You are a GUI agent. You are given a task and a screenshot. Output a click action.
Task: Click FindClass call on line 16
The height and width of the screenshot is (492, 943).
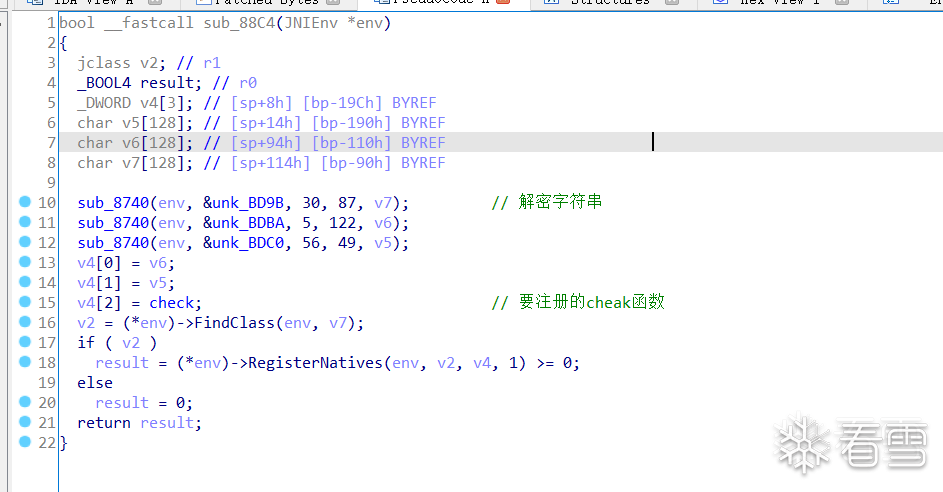tap(235, 323)
